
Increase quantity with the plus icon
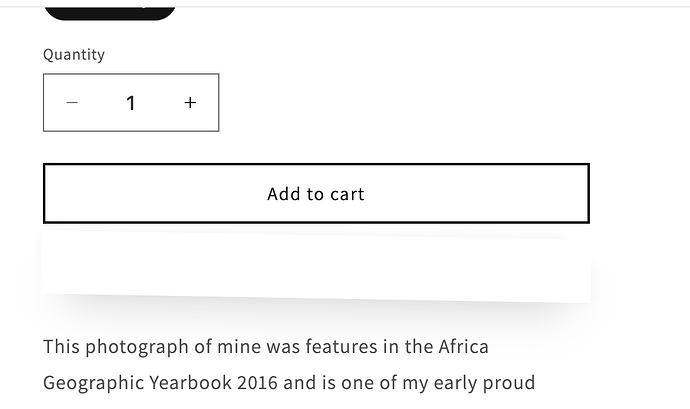[190, 103]
